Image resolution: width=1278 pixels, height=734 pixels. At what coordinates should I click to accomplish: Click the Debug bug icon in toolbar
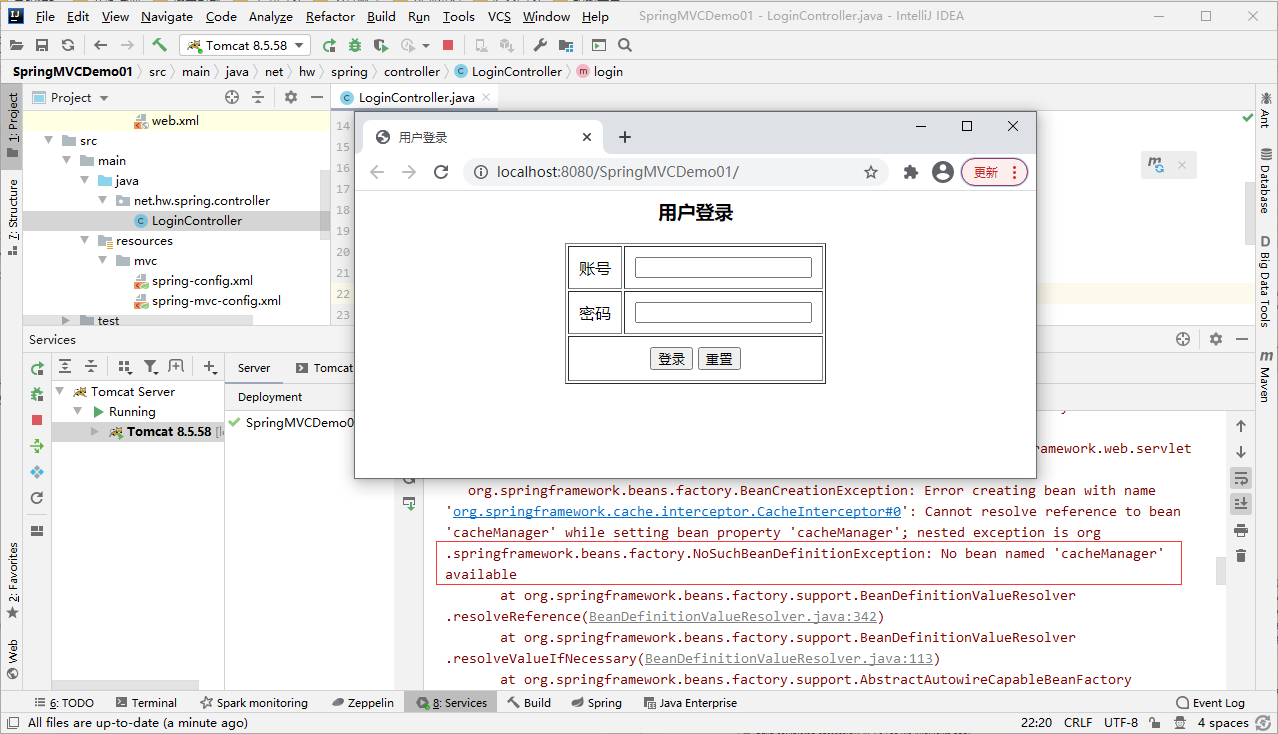pyautogui.click(x=355, y=45)
